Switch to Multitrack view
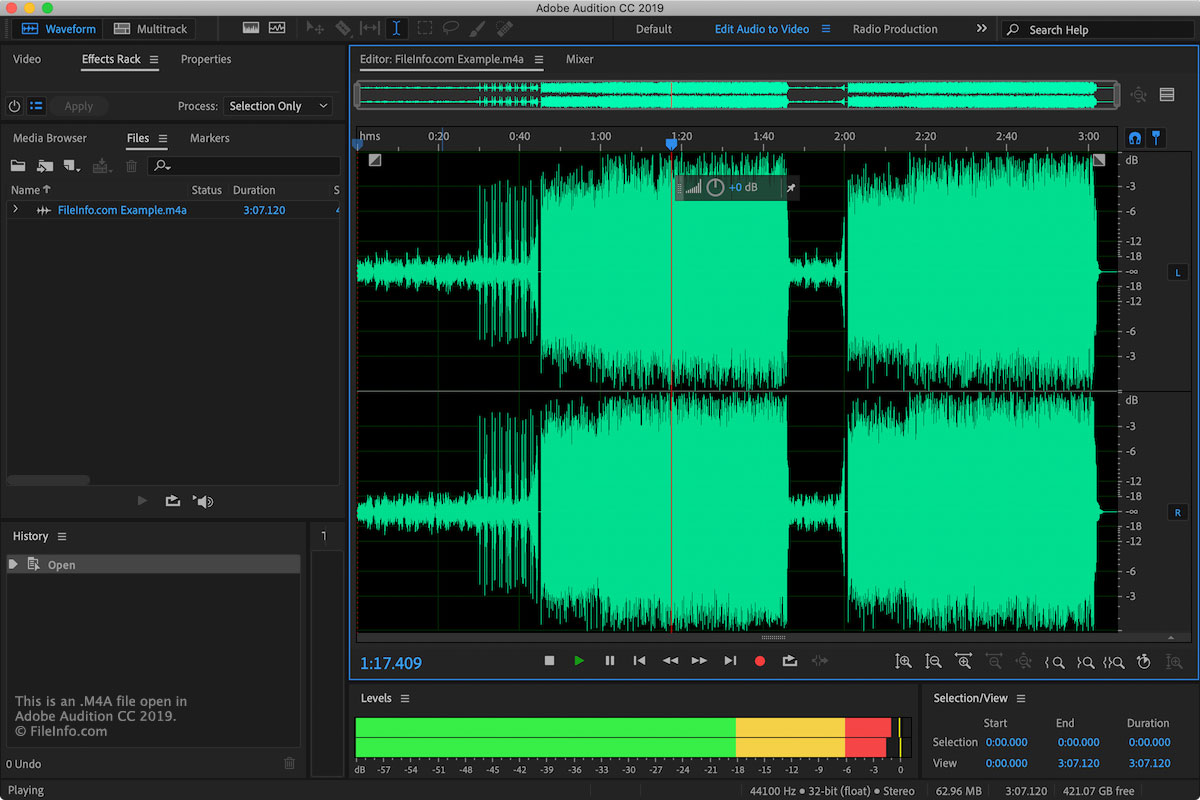Image resolution: width=1200 pixels, height=800 pixels. pyautogui.click(x=151, y=29)
